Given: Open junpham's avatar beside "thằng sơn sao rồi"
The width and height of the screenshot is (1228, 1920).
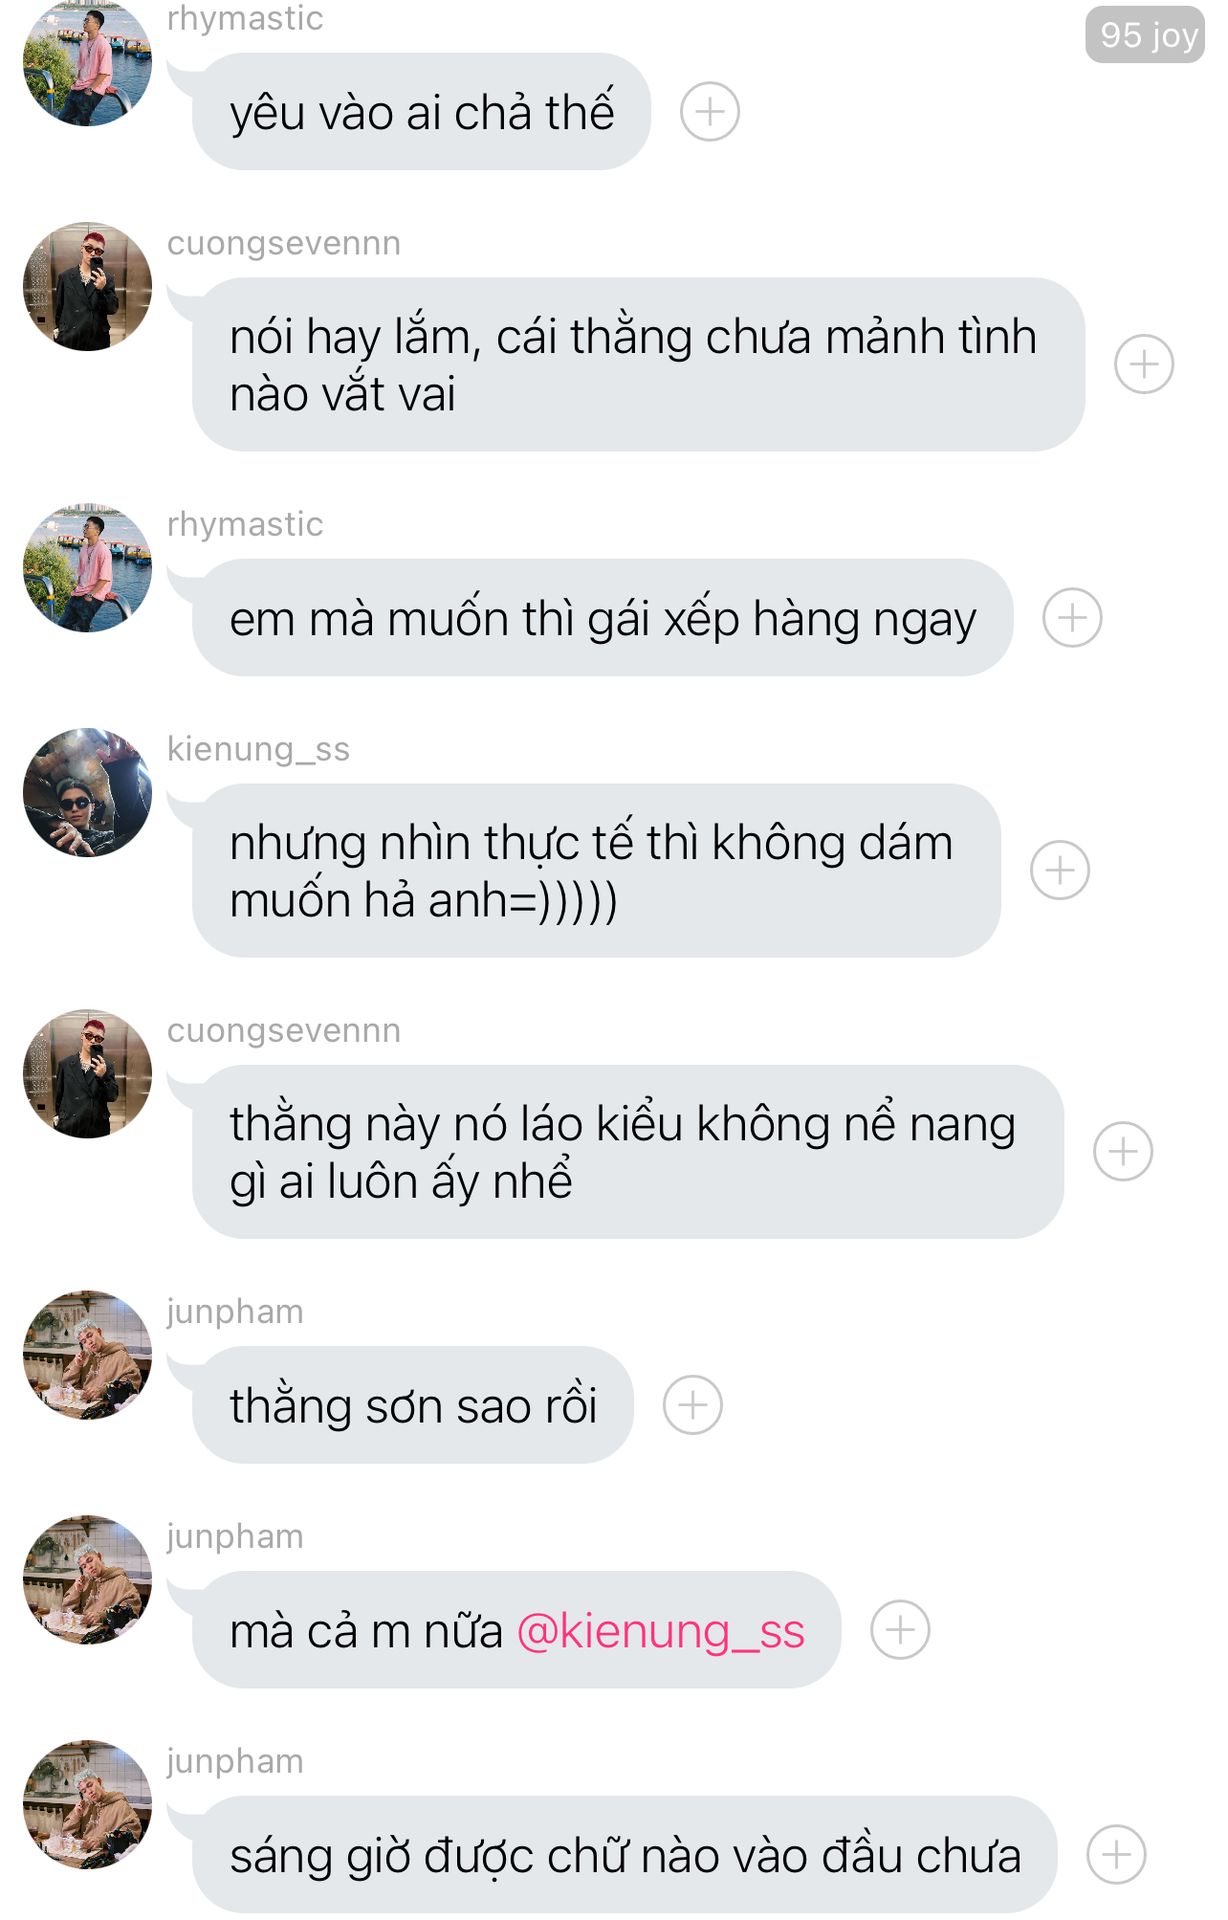Looking at the screenshot, I should (x=87, y=1355).
